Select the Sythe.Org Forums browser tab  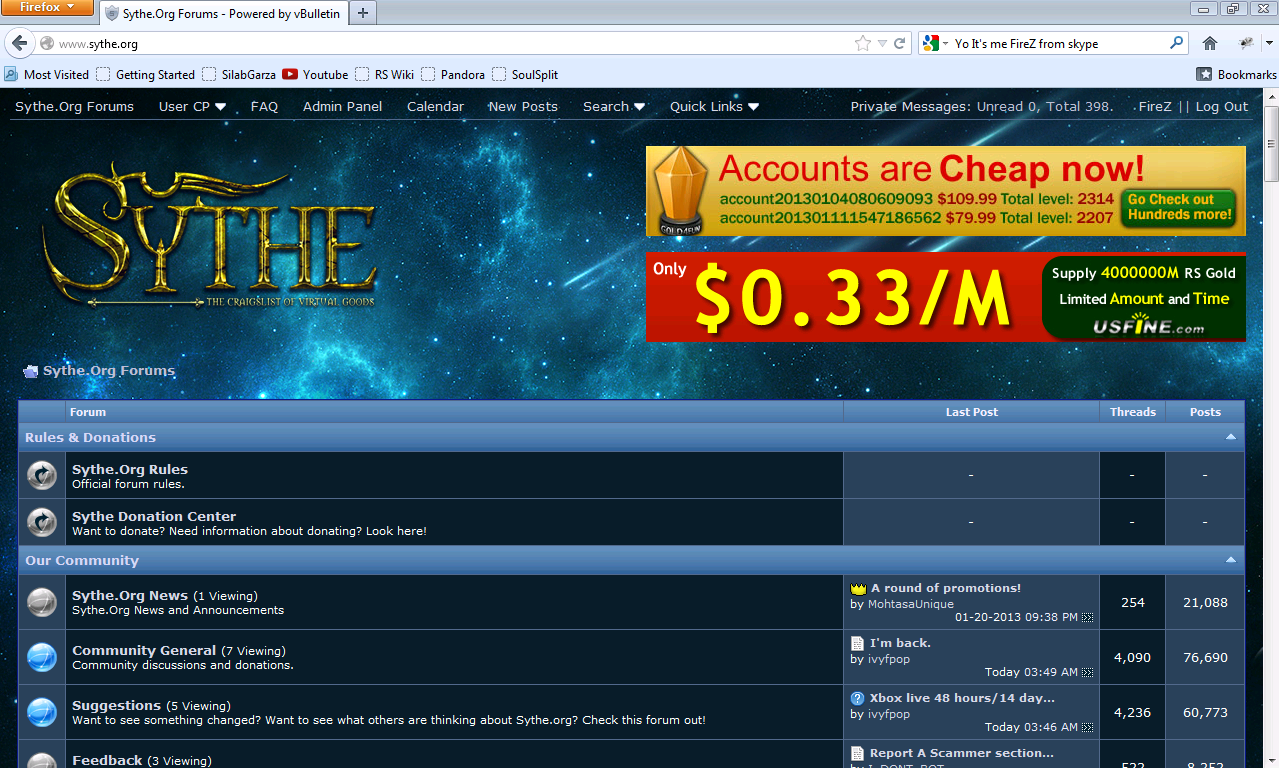pyautogui.click(x=222, y=14)
